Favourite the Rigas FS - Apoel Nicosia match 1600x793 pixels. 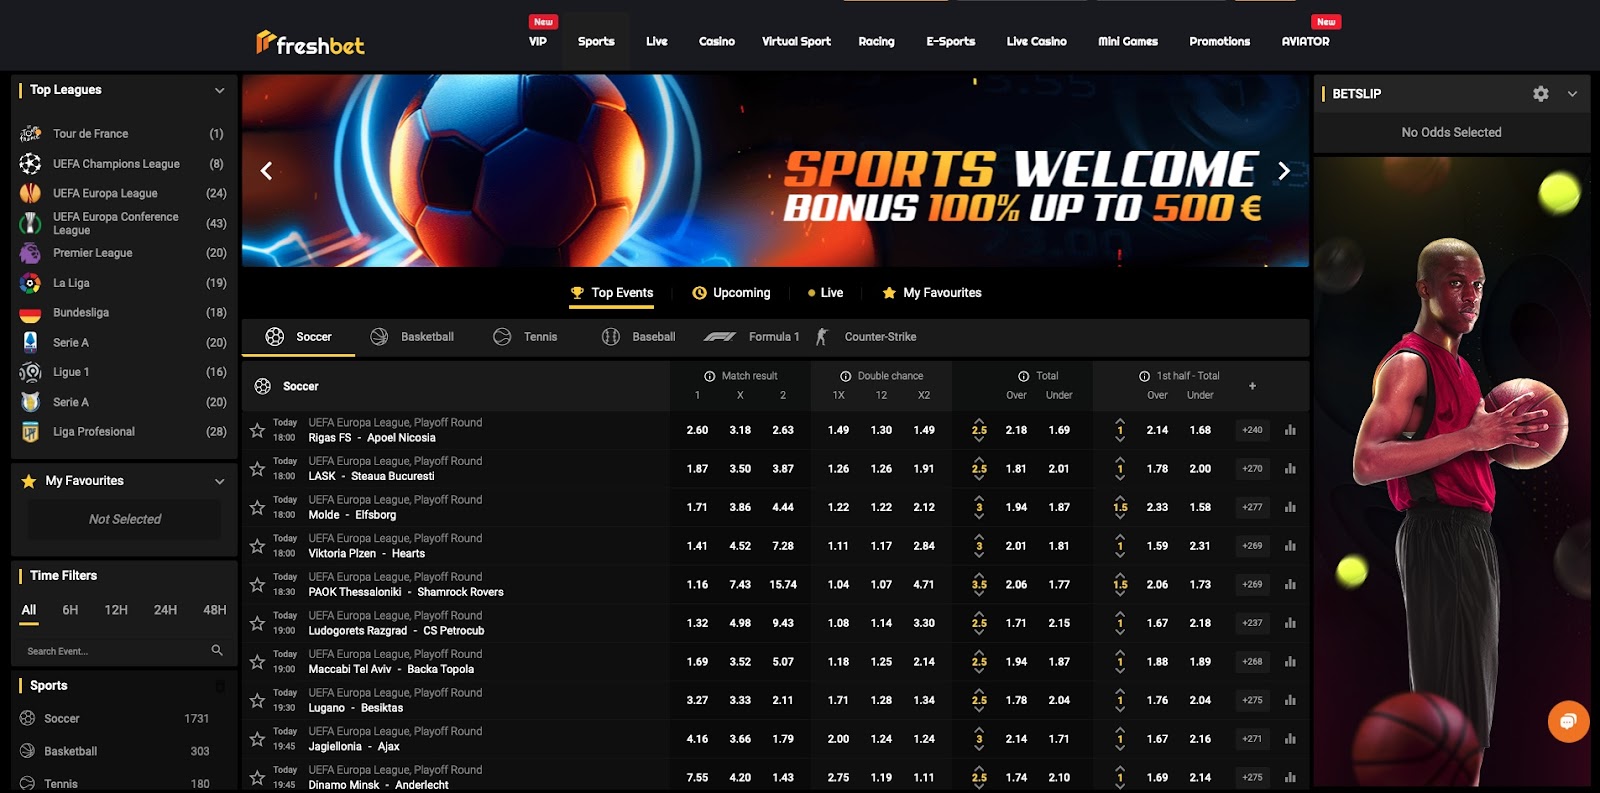[257, 430]
